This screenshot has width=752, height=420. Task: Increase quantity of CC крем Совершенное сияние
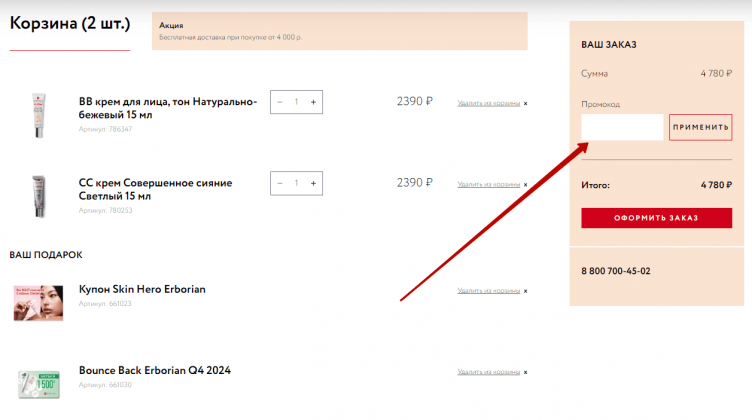(313, 184)
